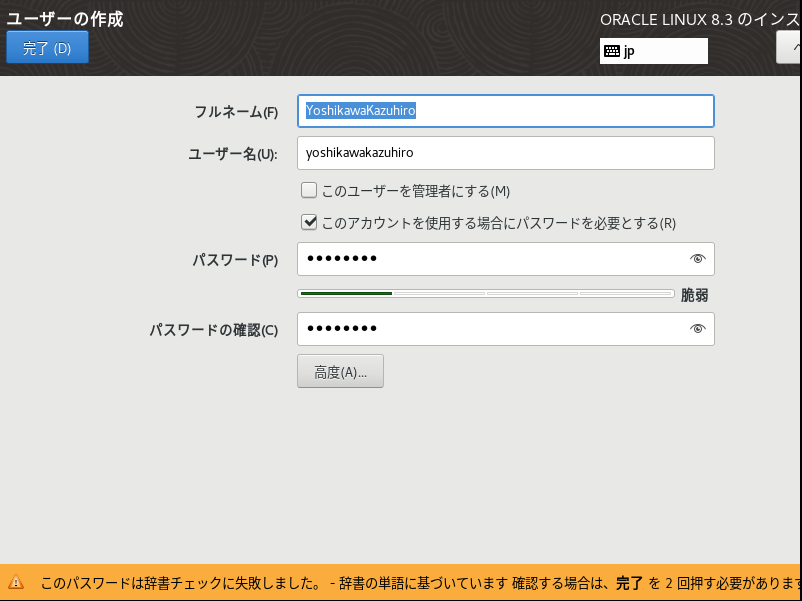This screenshot has height=601, width=802.
Task: Click the keyboard icon next to jp
Action: point(611,51)
